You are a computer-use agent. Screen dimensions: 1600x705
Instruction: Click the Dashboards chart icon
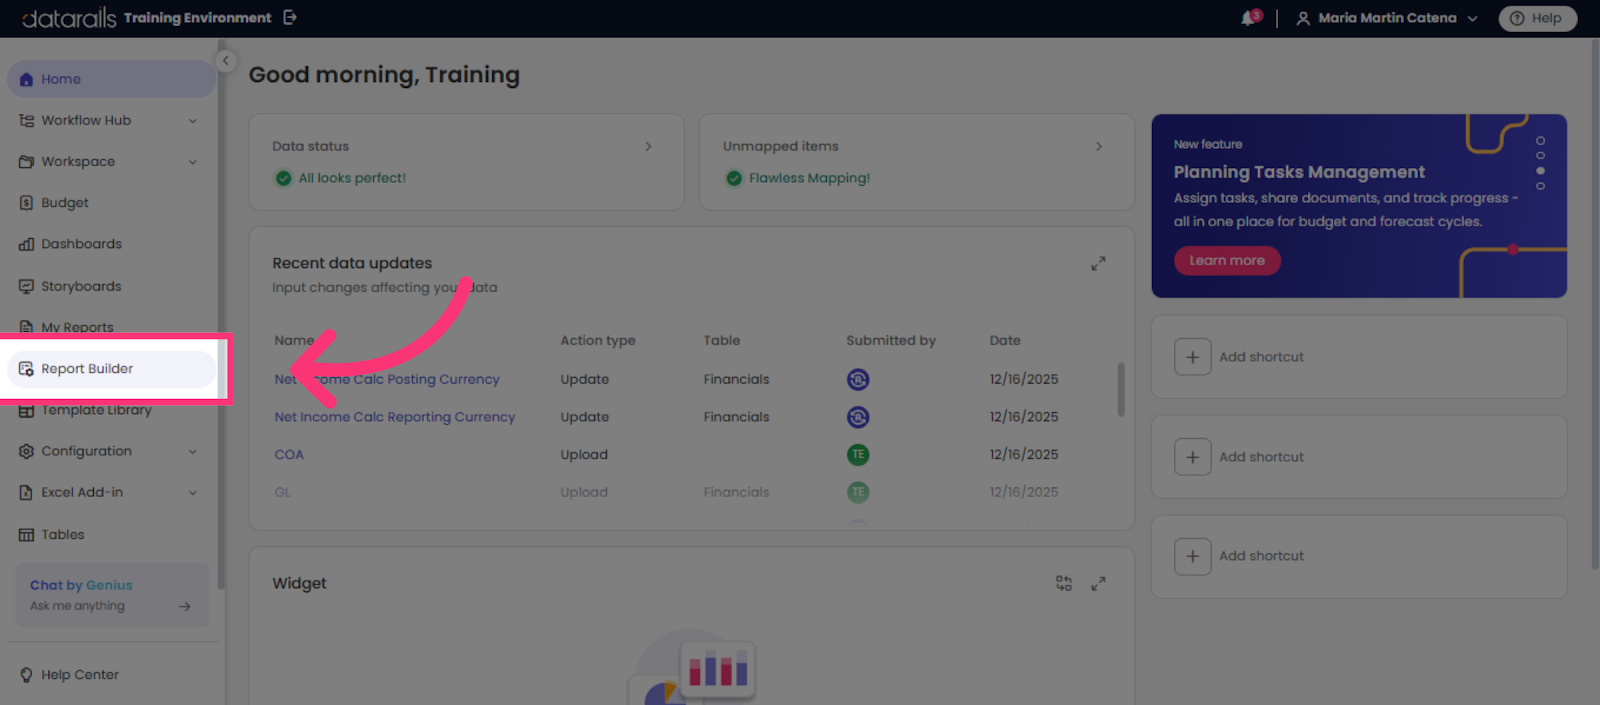[x=26, y=244]
